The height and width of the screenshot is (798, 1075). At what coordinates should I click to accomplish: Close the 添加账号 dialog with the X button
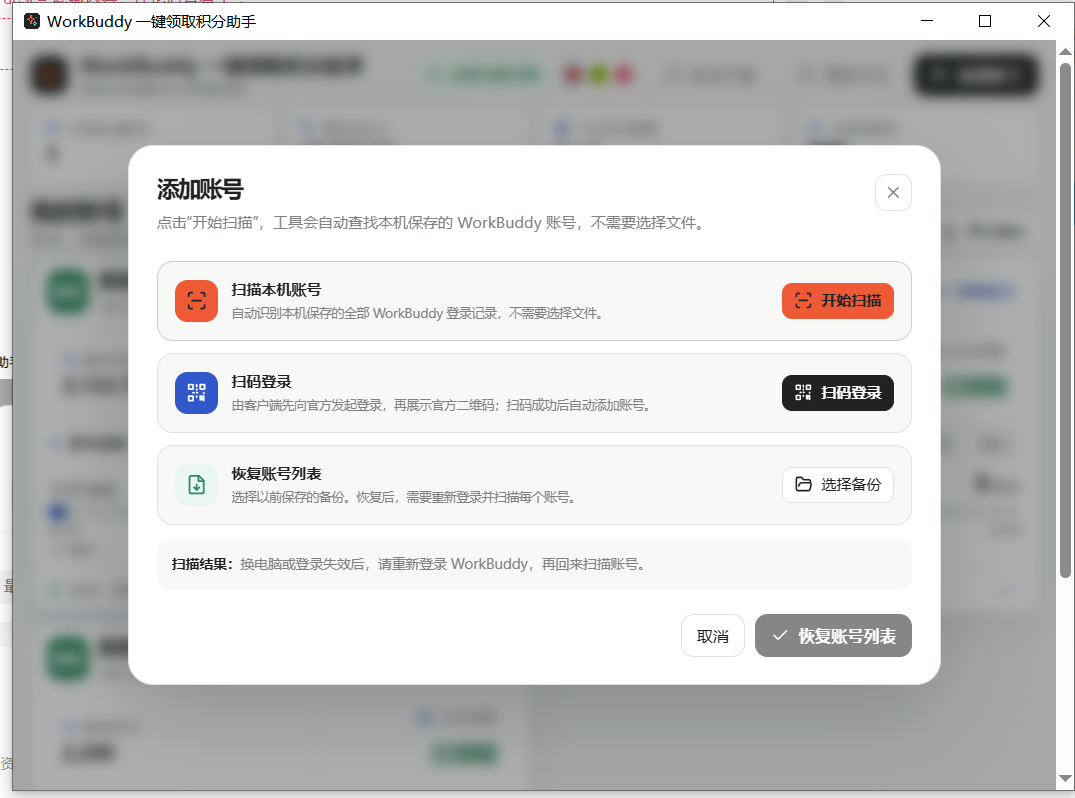pos(893,193)
